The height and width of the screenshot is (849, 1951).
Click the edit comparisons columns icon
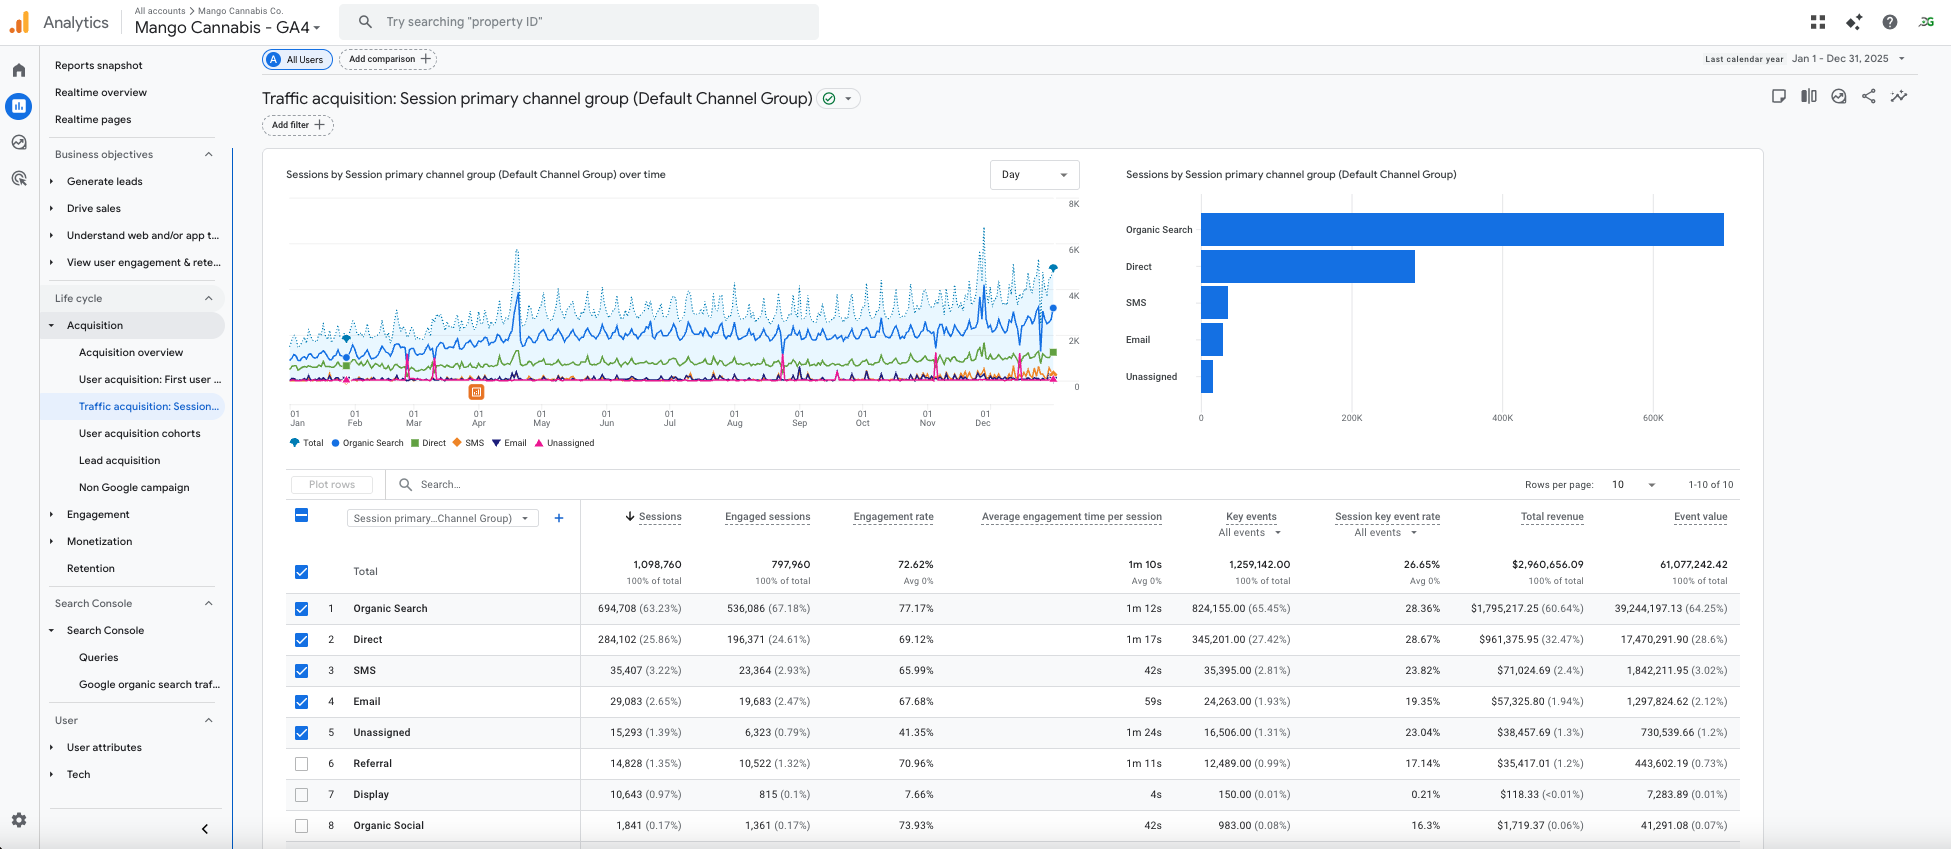click(x=1809, y=96)
